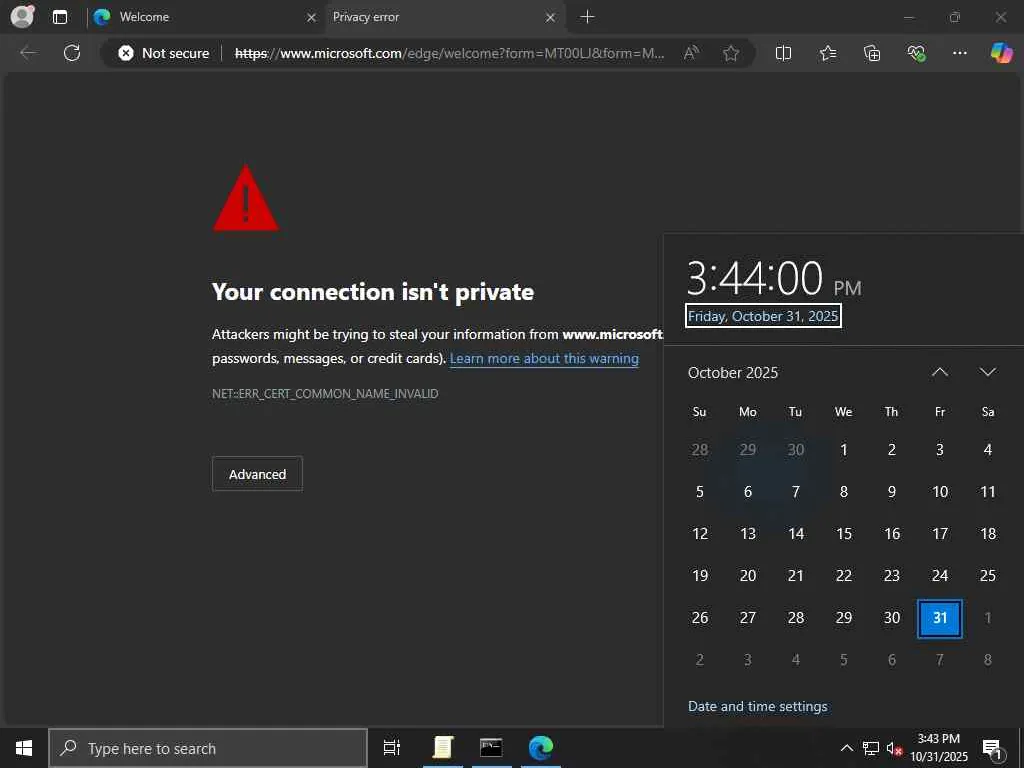
Task: Choose September 28 in the calendar
Action: tap(699, 449)
